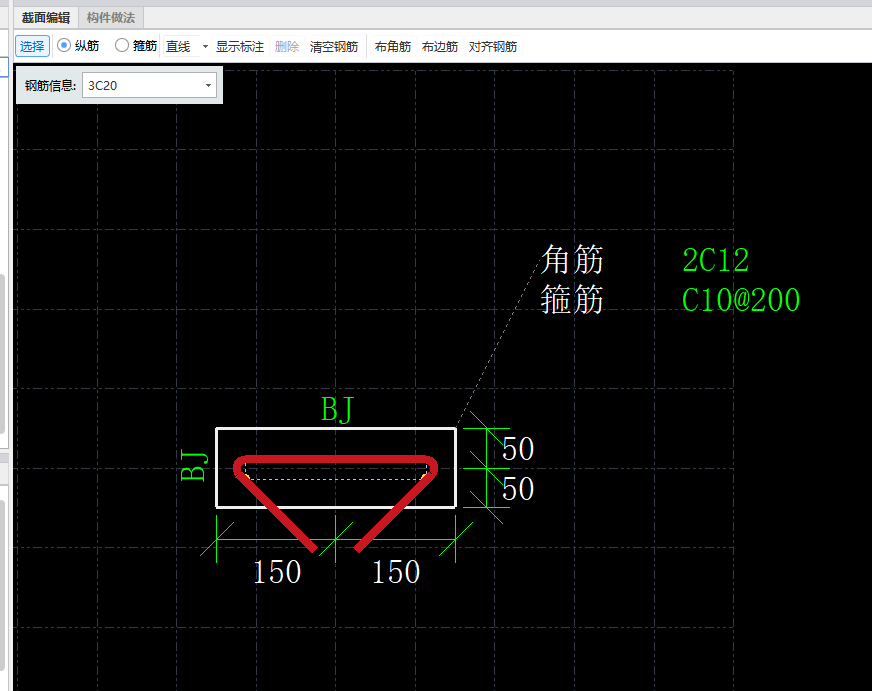Click the green 2C12 corner rebar value
The height and width of the screenshot is (691, 872).
pyautogui.click(x=715, y=261)
